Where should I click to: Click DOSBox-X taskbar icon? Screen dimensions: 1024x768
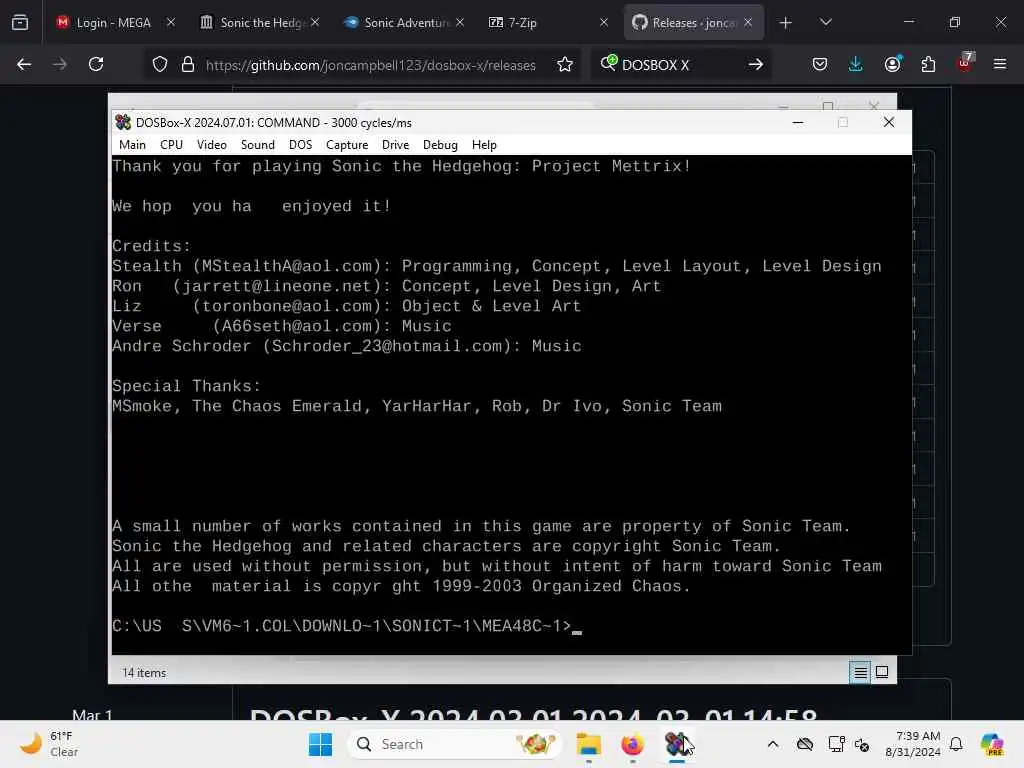click(677, 744)
